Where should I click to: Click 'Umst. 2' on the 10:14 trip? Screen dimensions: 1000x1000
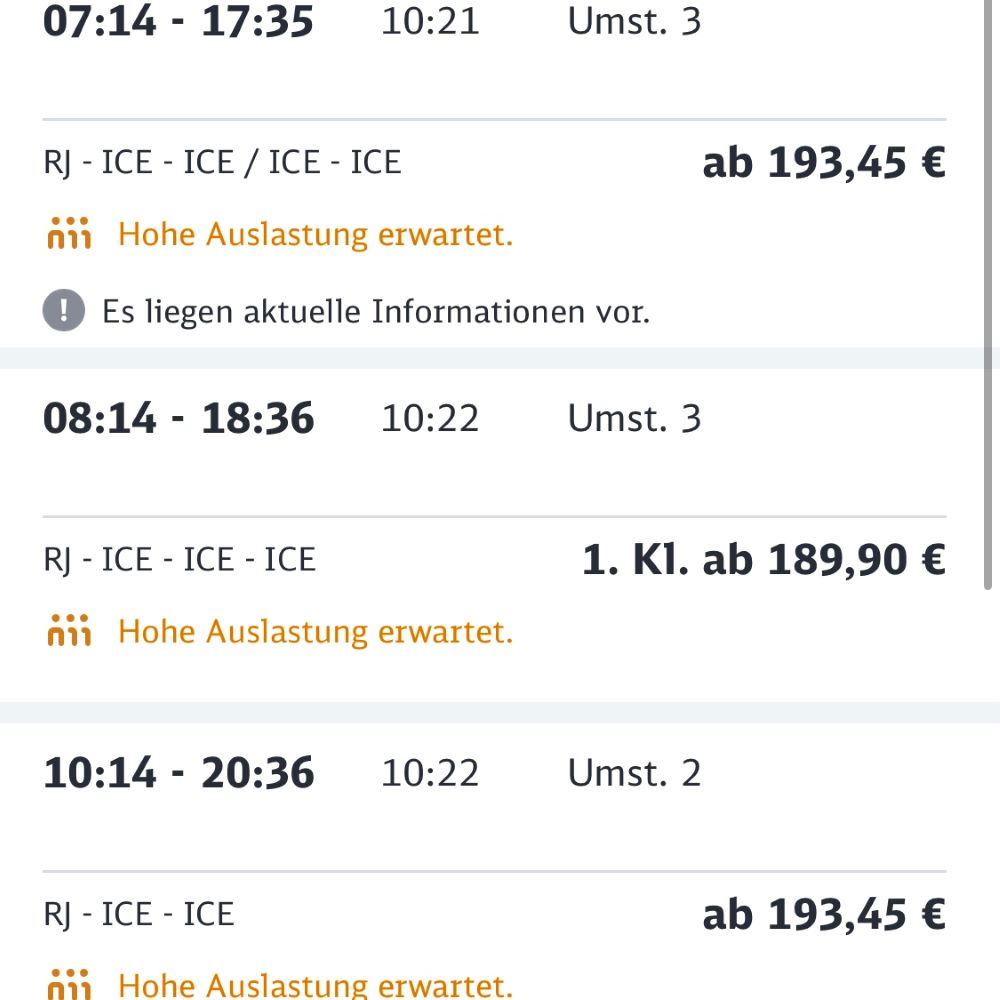coord(634,773)
